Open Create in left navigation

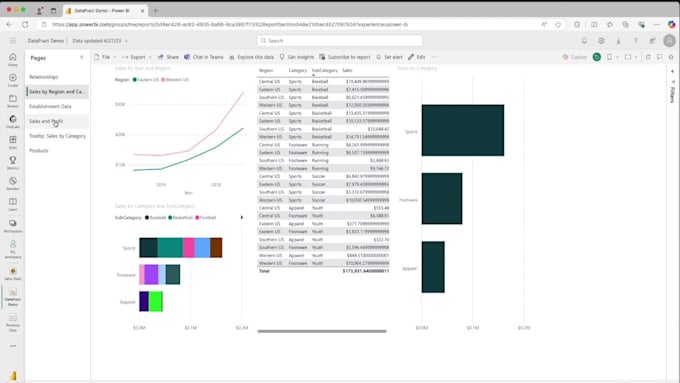[x=13, y=80]
